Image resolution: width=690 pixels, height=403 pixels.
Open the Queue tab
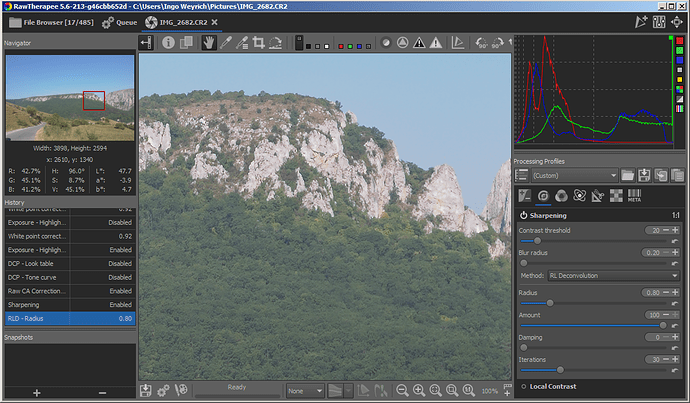pyautogui.click(x=120, y=20)
